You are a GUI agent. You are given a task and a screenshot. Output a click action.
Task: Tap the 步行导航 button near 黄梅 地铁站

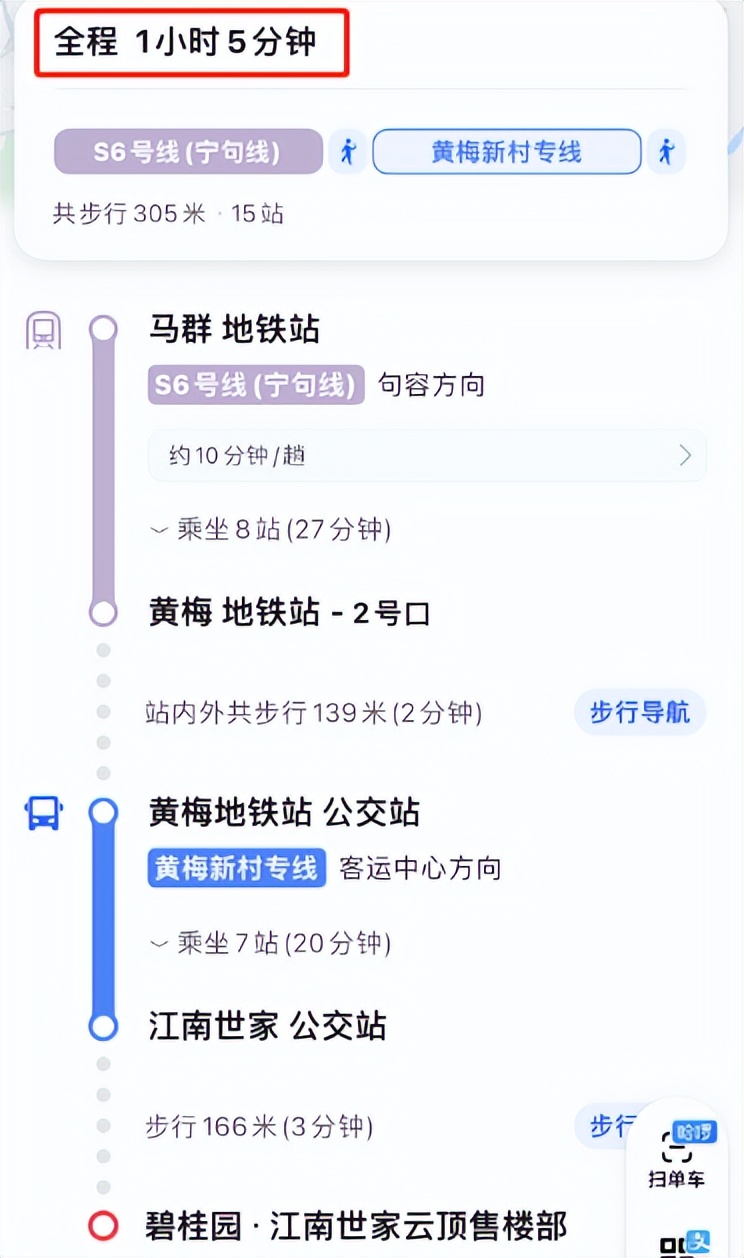[639, 713]
